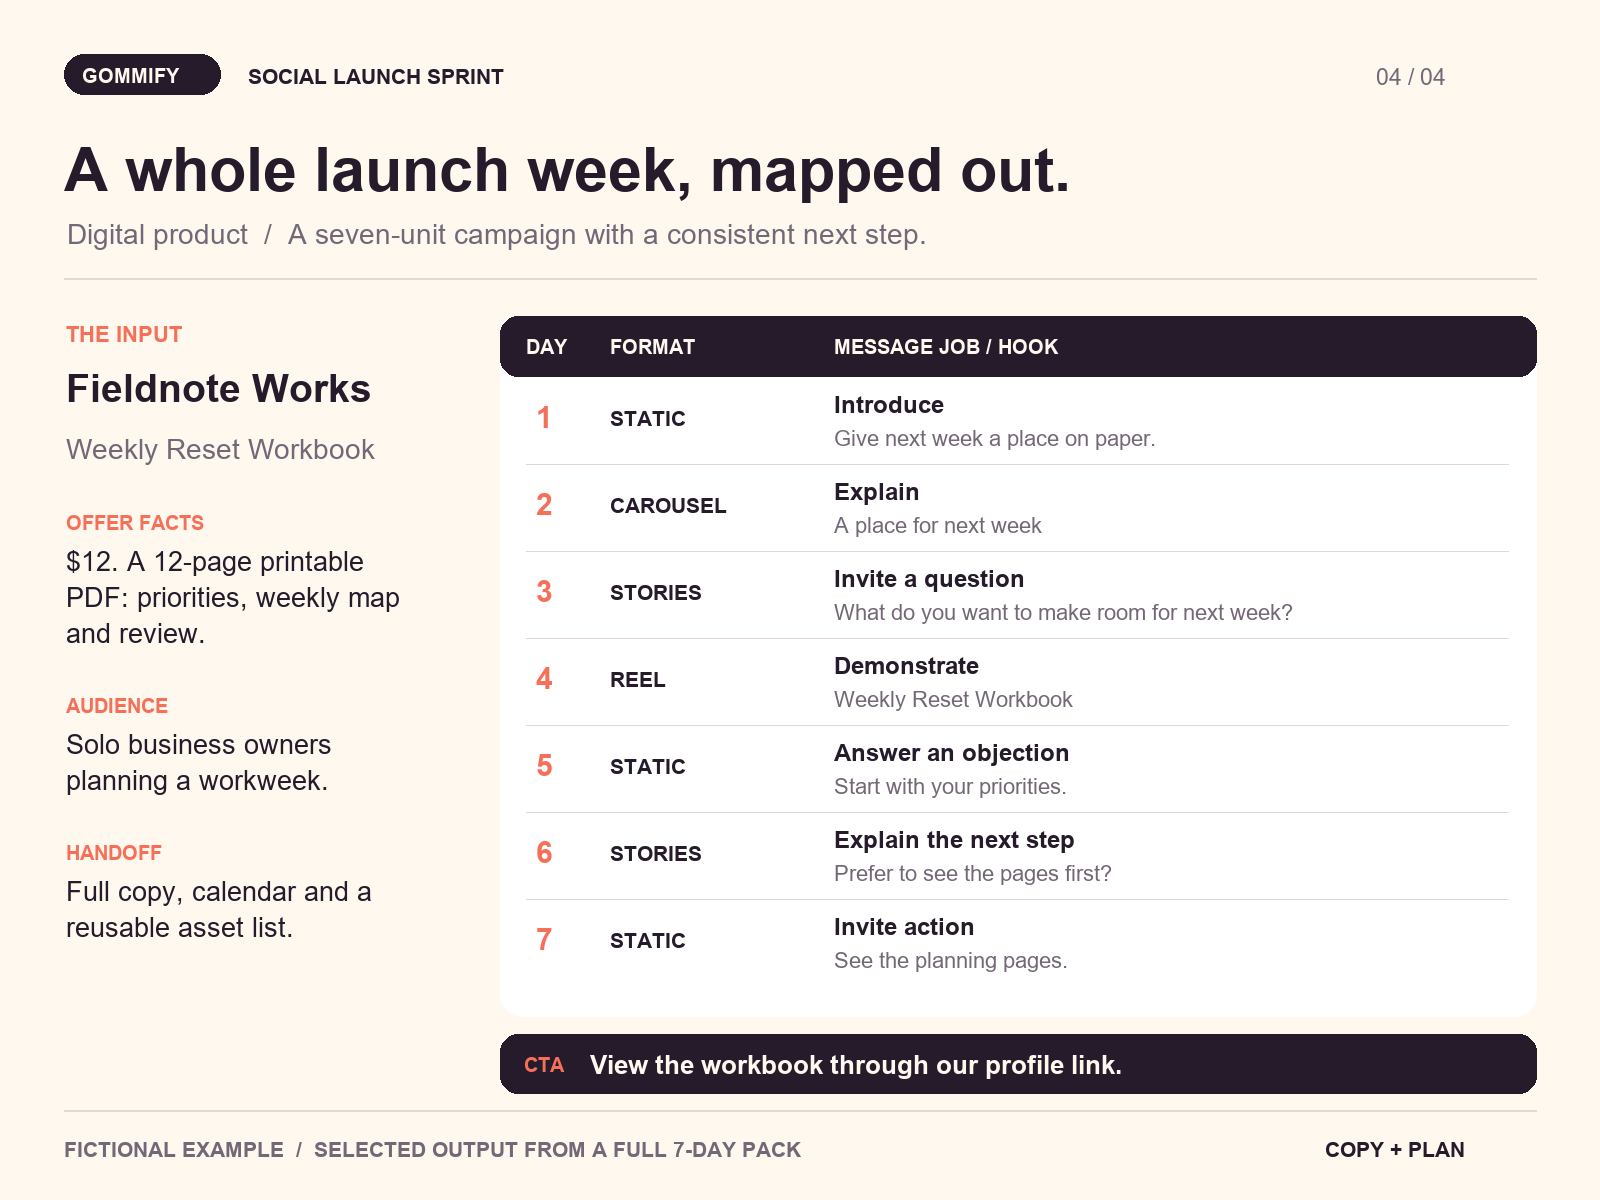1600x1200 pixels.
Task: Click hook 'See the planning pages.'
Action: pos(951,961)
